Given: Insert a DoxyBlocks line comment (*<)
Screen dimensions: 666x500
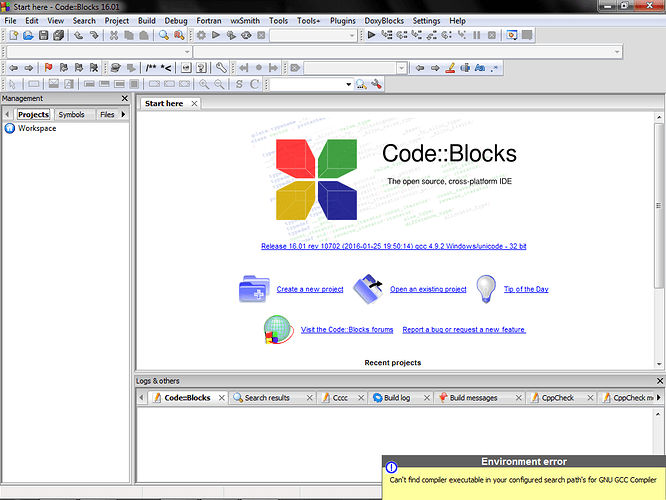Looking at the screenshot, I should pos(166,68).
